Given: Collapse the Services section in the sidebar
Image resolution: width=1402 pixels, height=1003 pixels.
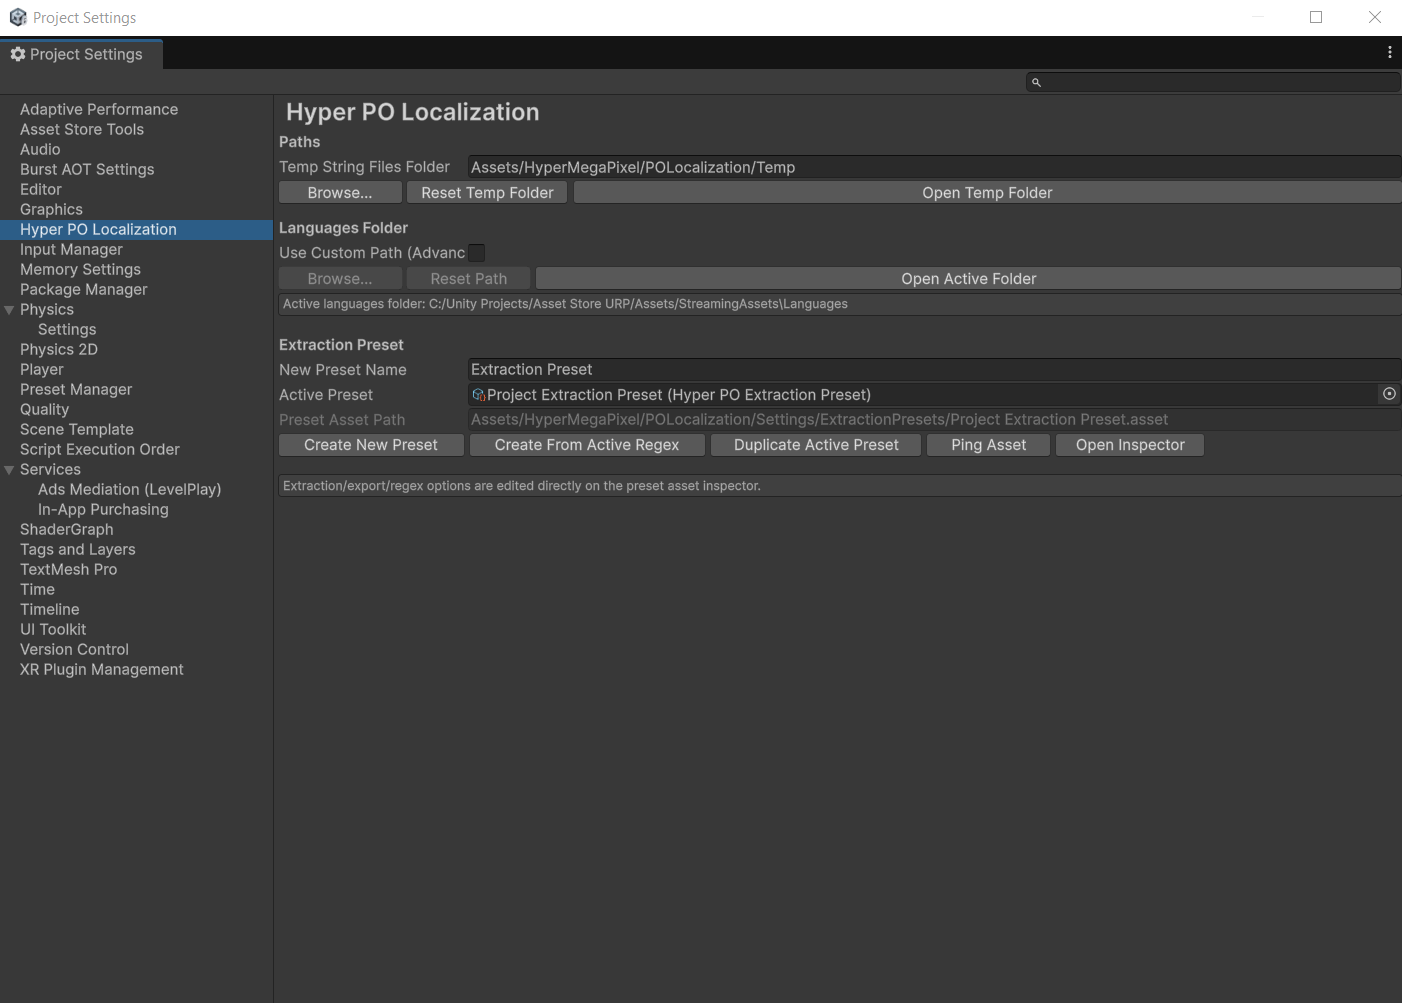Looking at the screenshot, I should [x=9, y=469].
